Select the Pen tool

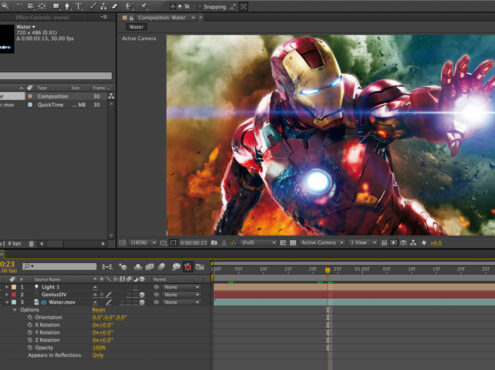tap(67, 6)
